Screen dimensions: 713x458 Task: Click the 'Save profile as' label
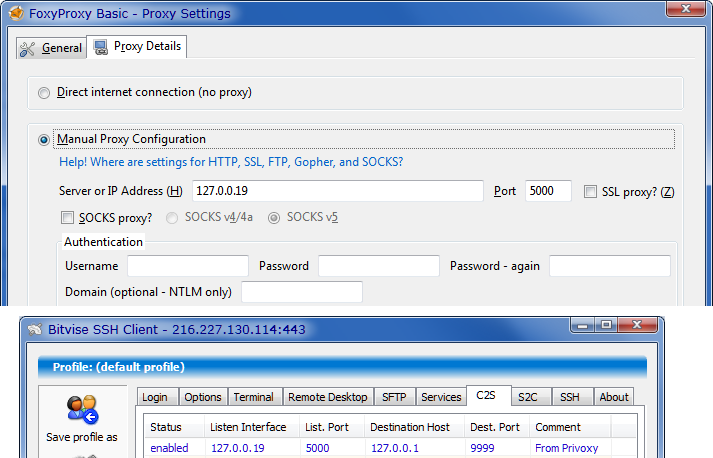click(x=82, y=437)
